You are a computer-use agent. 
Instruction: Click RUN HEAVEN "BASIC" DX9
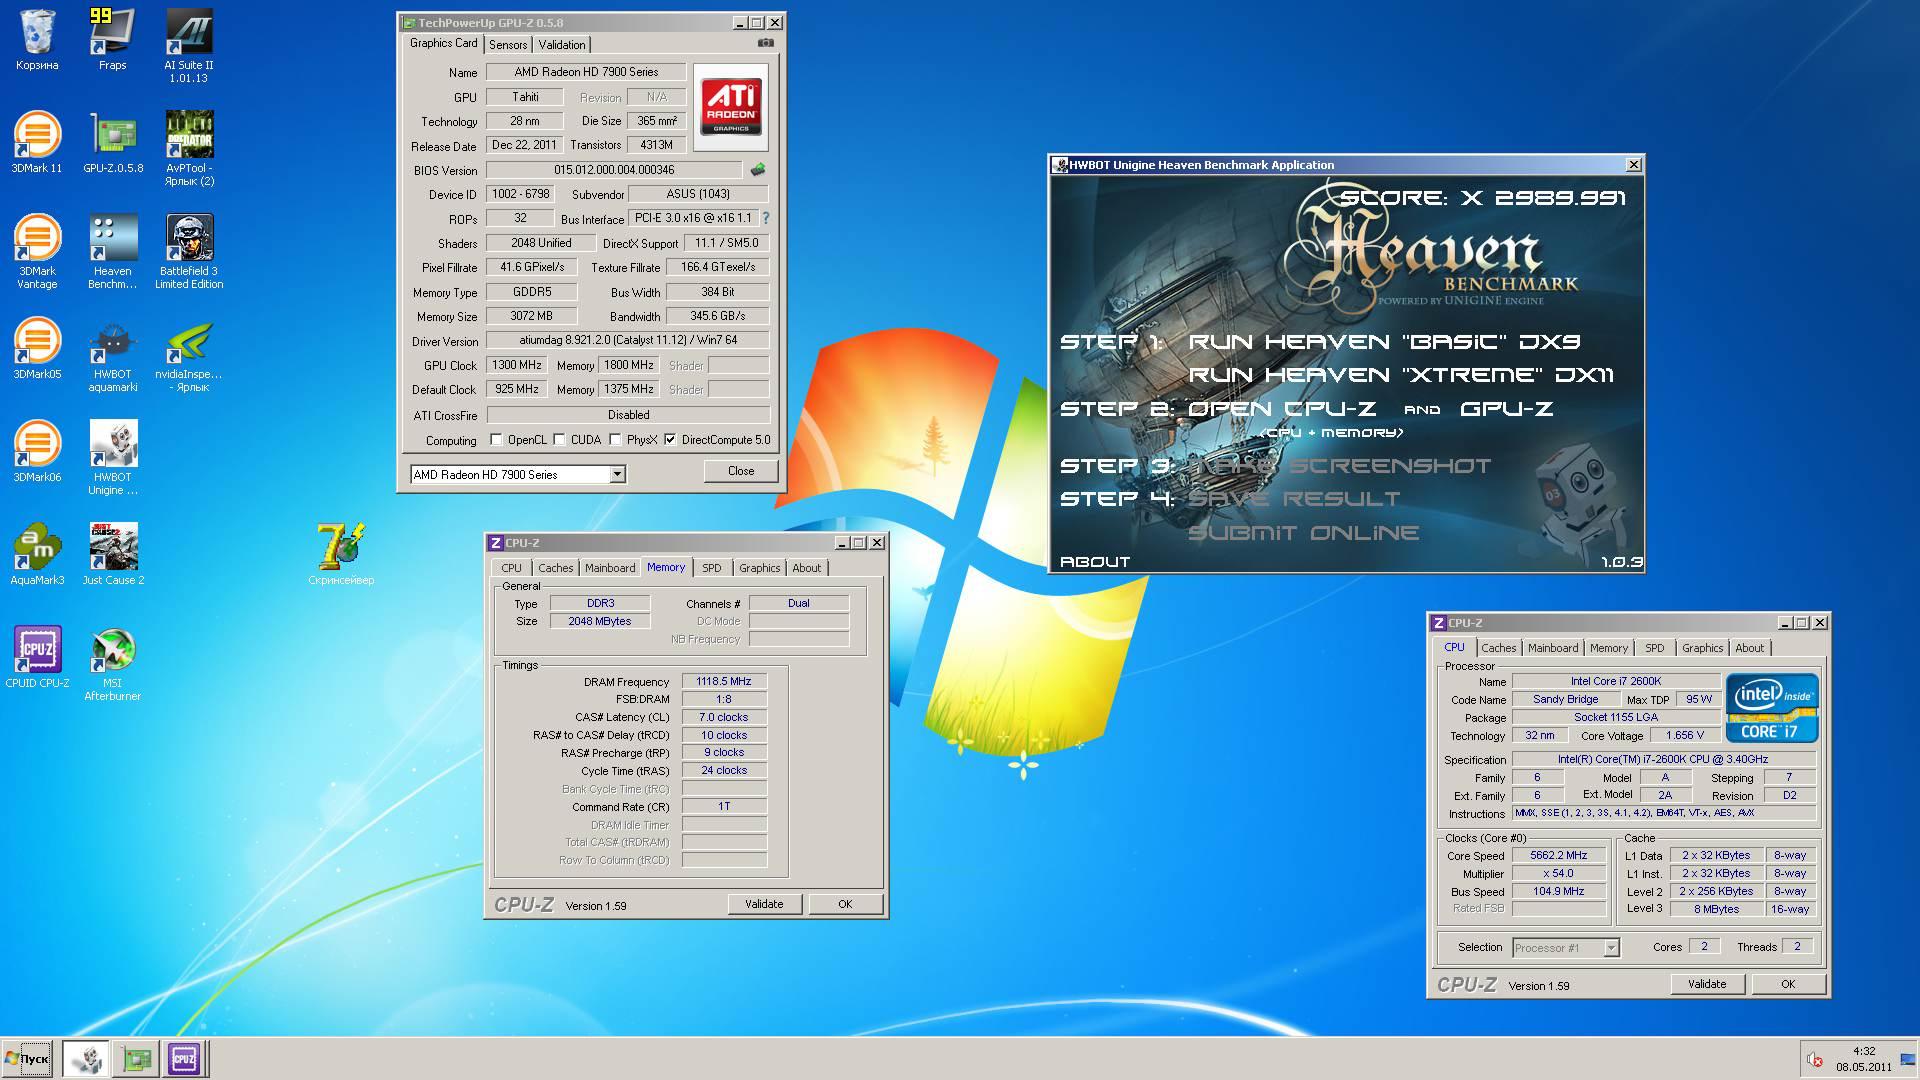[x=1384, y=342]
